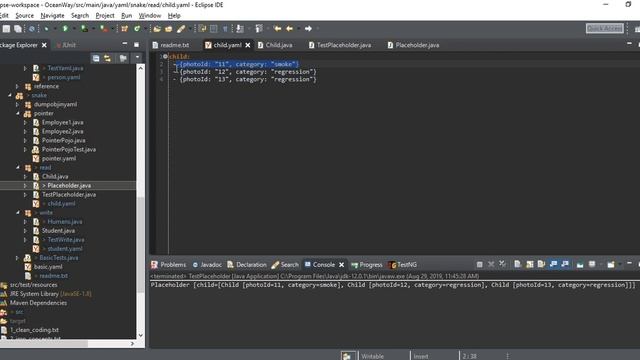This screenshot has height=360, width=640.
Task: Click the Last Edit Location arrow icon
Action: (x=278, y=29)
